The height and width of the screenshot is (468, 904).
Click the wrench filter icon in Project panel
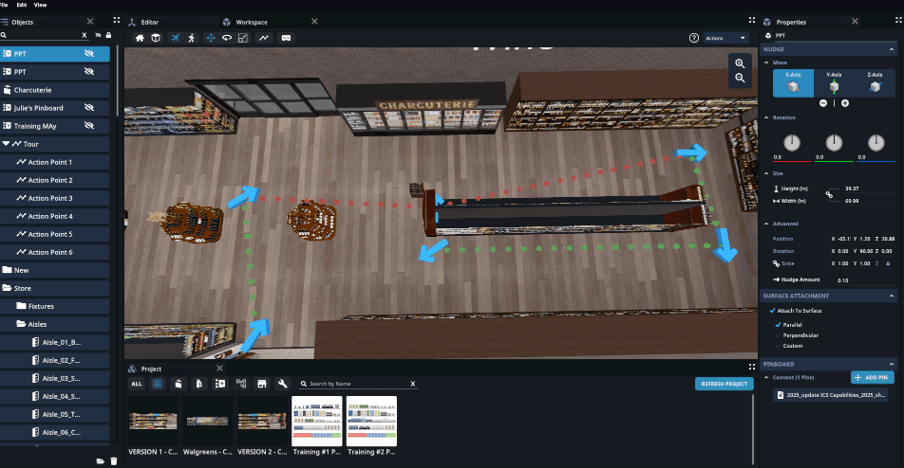pos(282,383)
